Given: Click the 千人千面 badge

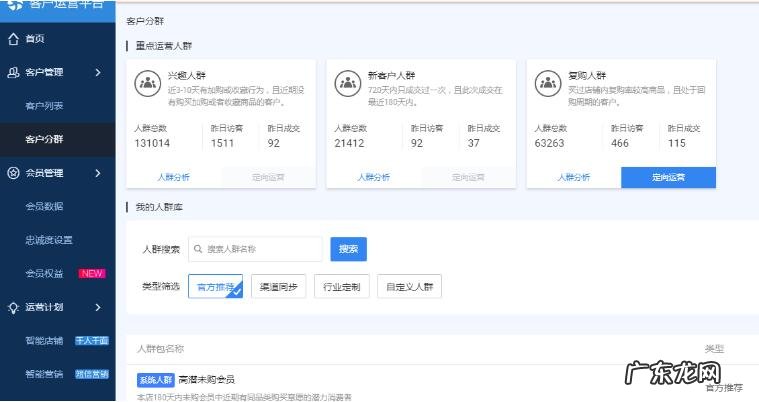Looking at the screenshot, I should (91, 340).
